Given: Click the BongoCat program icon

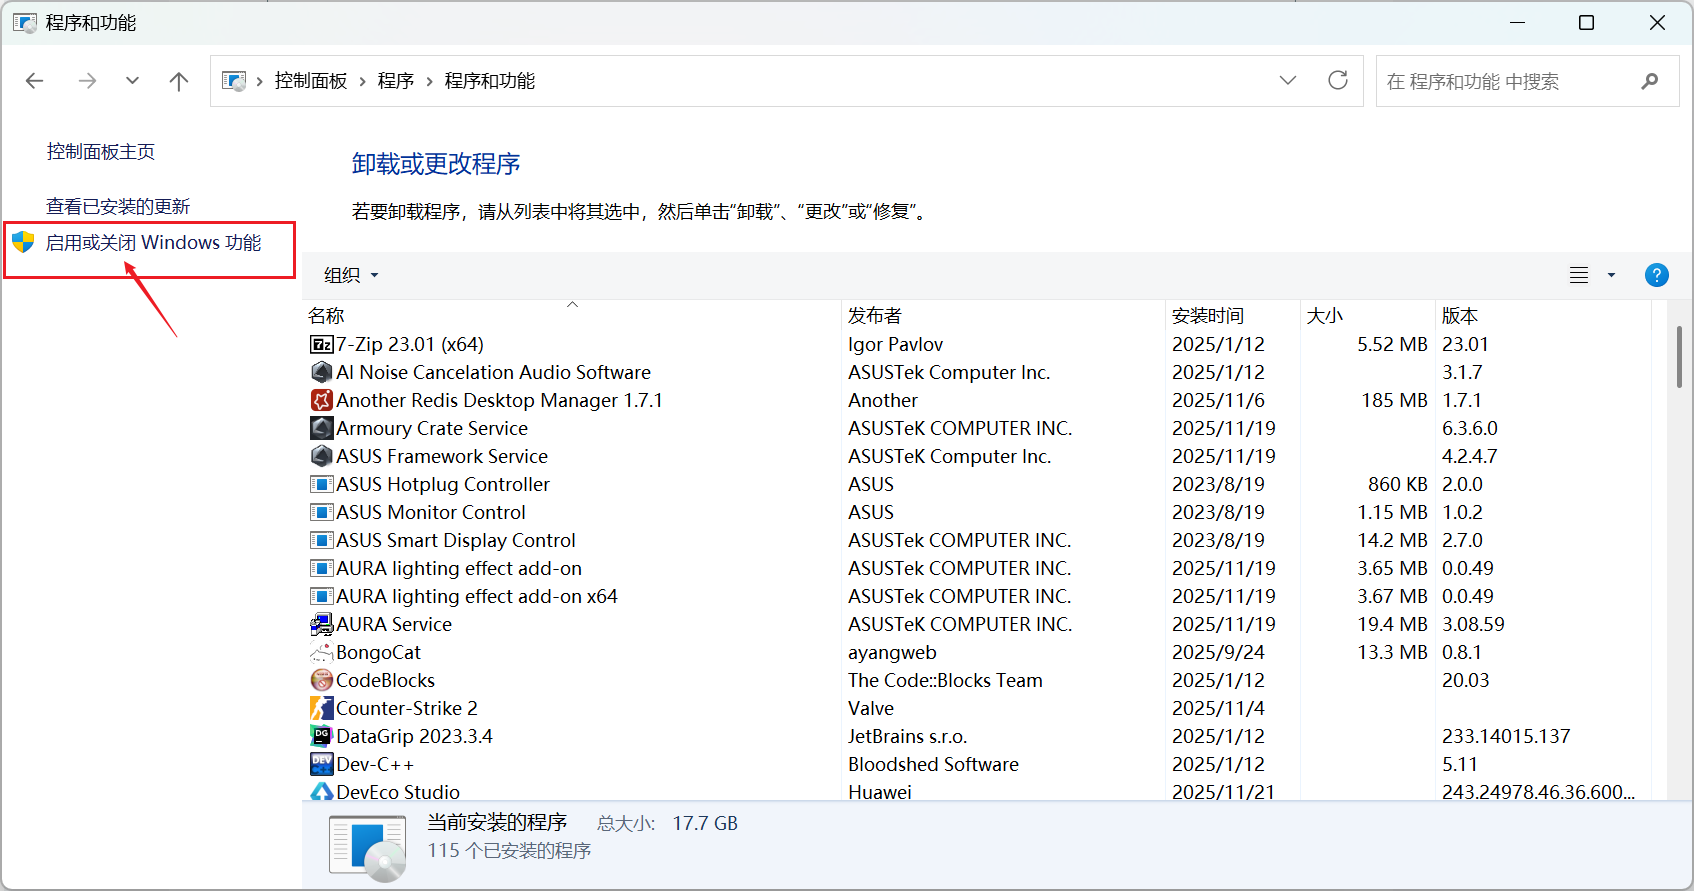Looking at the screenshot, I should (321, 652).
